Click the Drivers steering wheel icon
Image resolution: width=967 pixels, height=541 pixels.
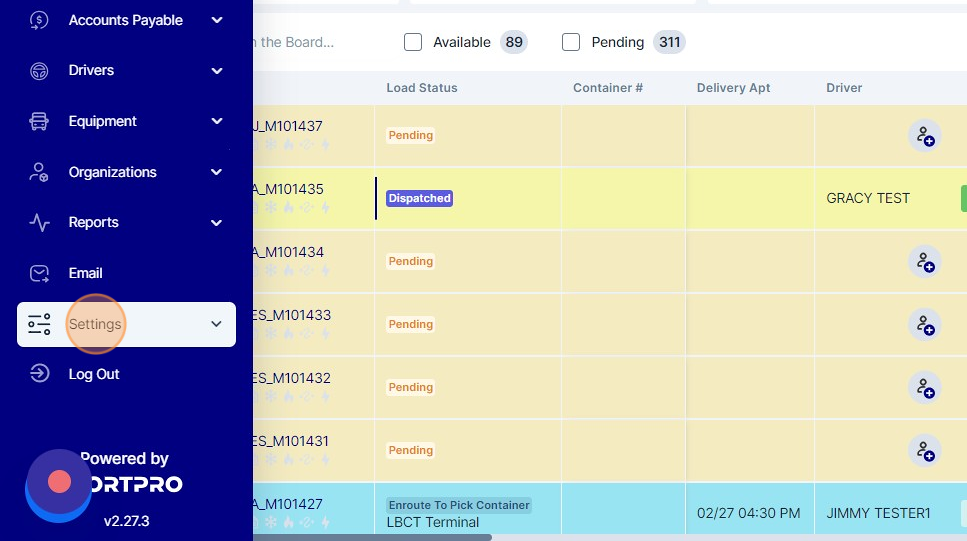click(39, 71)
